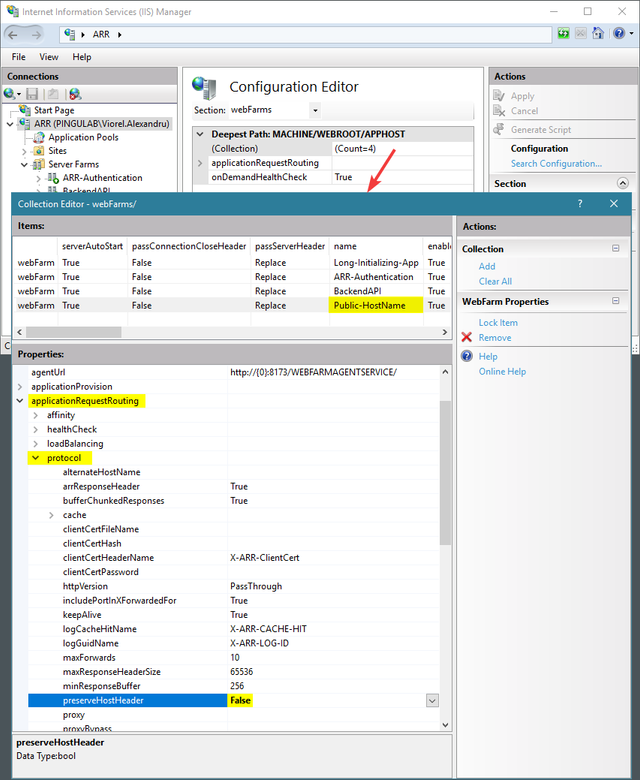Click the Generate Script icon
640x780 pixels.
point(499,129)
